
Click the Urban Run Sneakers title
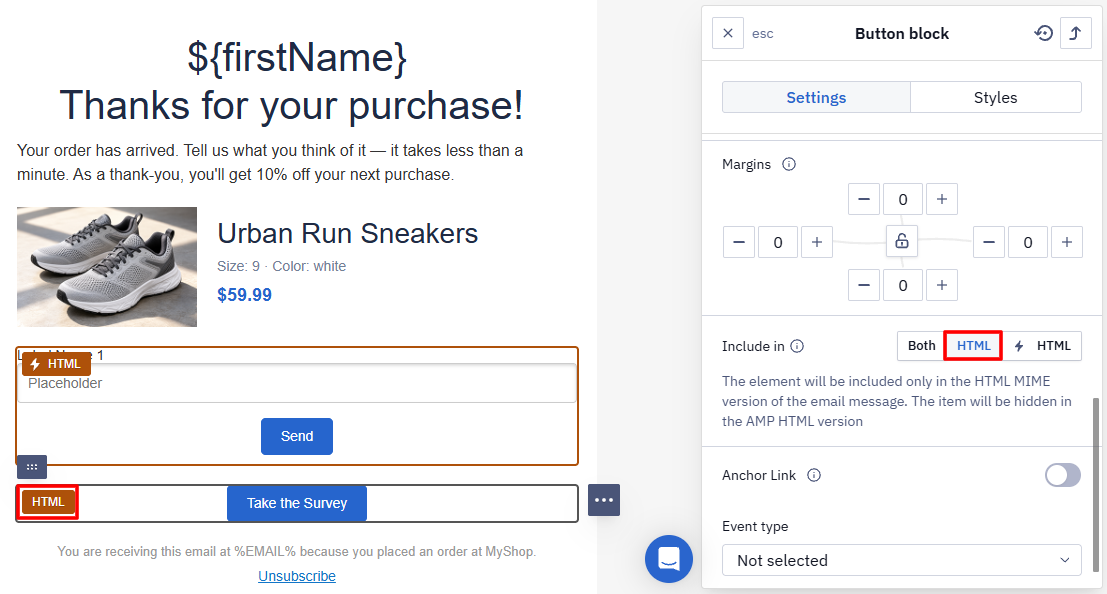pyautogui.click(x=347, y=234)
